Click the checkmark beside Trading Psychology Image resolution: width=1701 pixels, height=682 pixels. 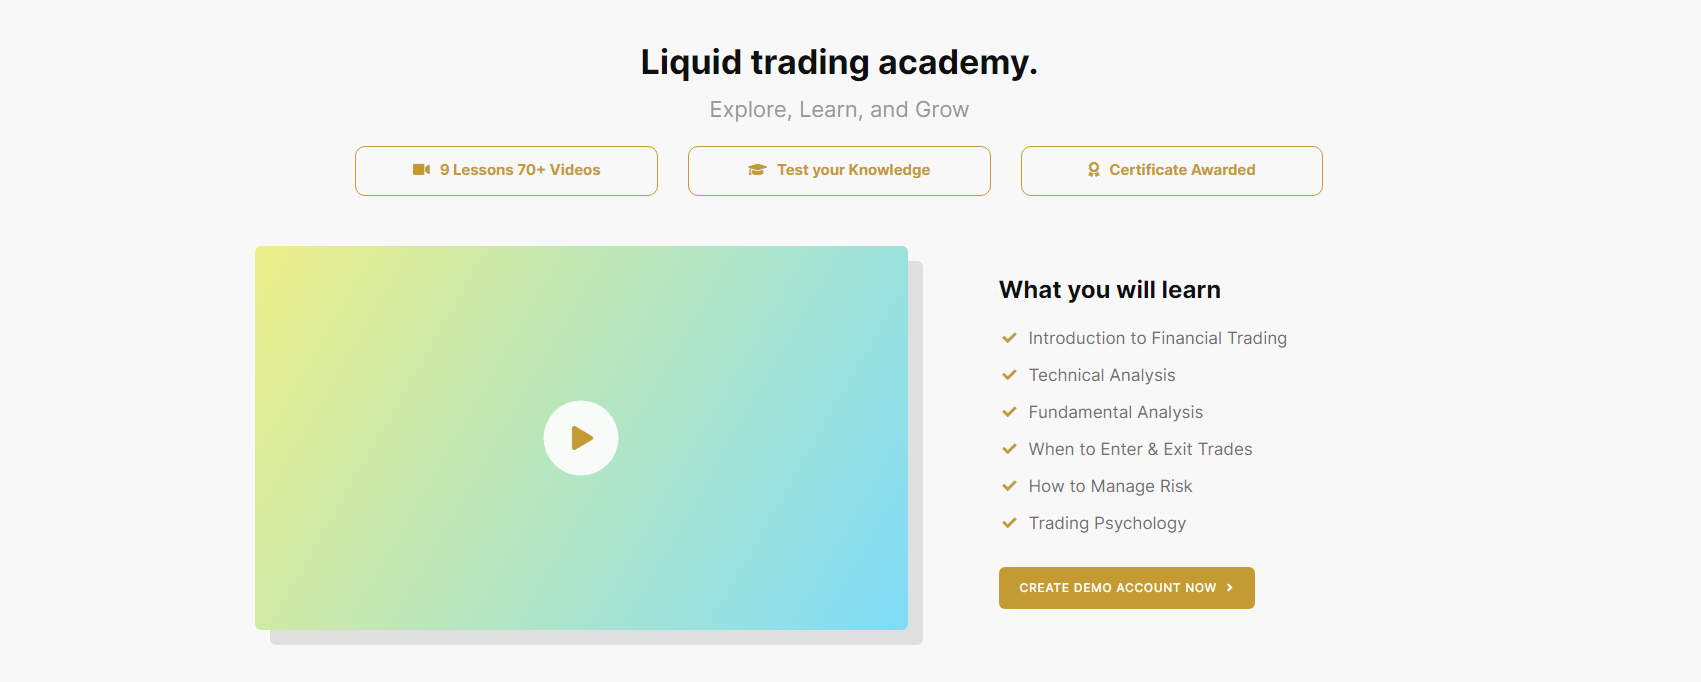[1009, 522]
